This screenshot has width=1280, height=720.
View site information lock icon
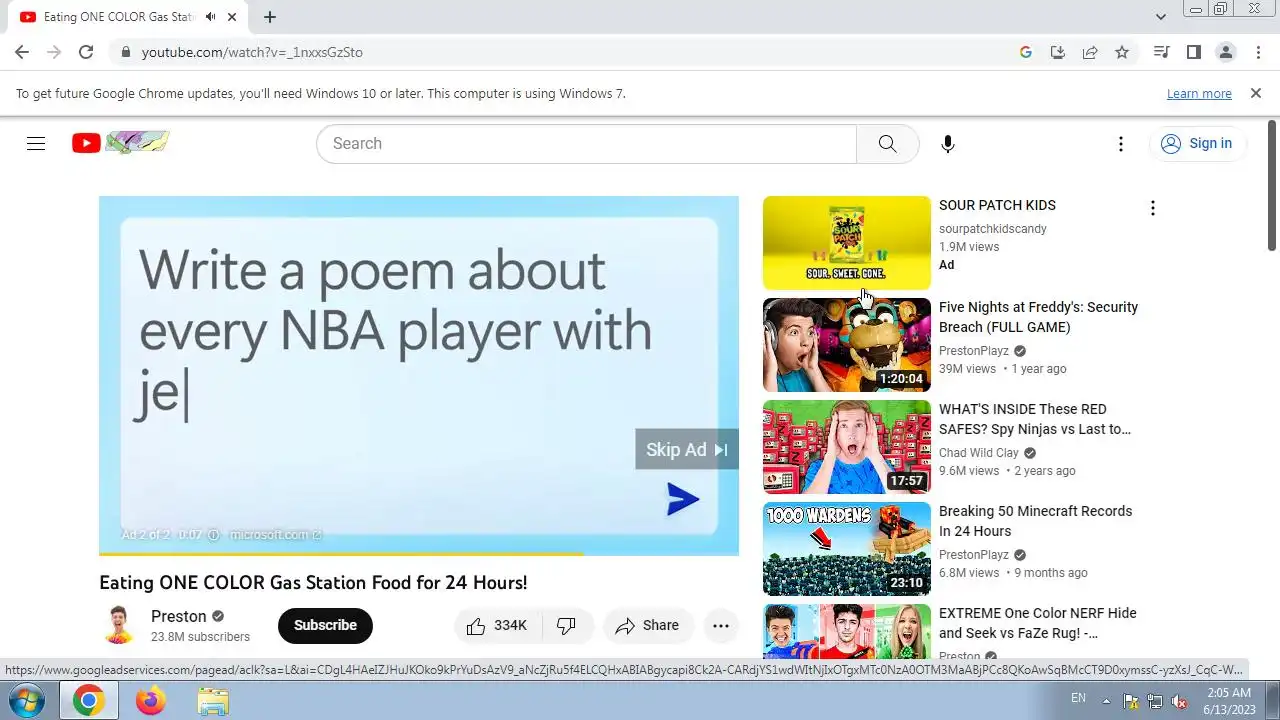[125, 52]
